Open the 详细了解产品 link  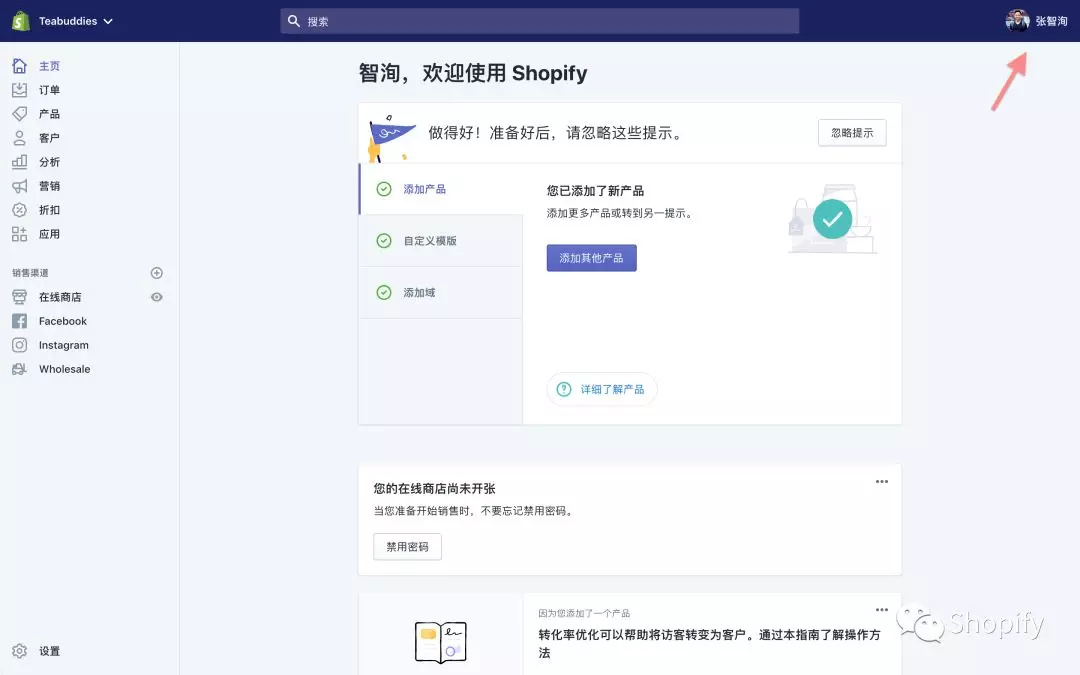(602, 389)
